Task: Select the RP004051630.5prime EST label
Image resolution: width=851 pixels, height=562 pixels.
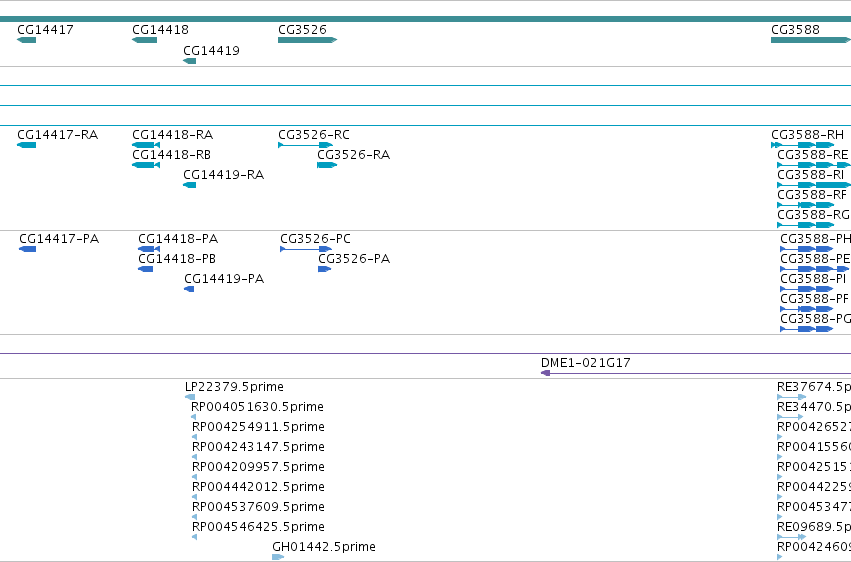Action: [257, 407]
